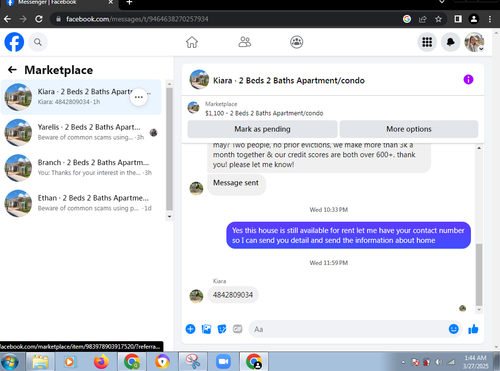Image resolution: width=500 pixels, height=371 pixels.
Task: Go to the Home feed icon
Action: (x=192, y=42)
